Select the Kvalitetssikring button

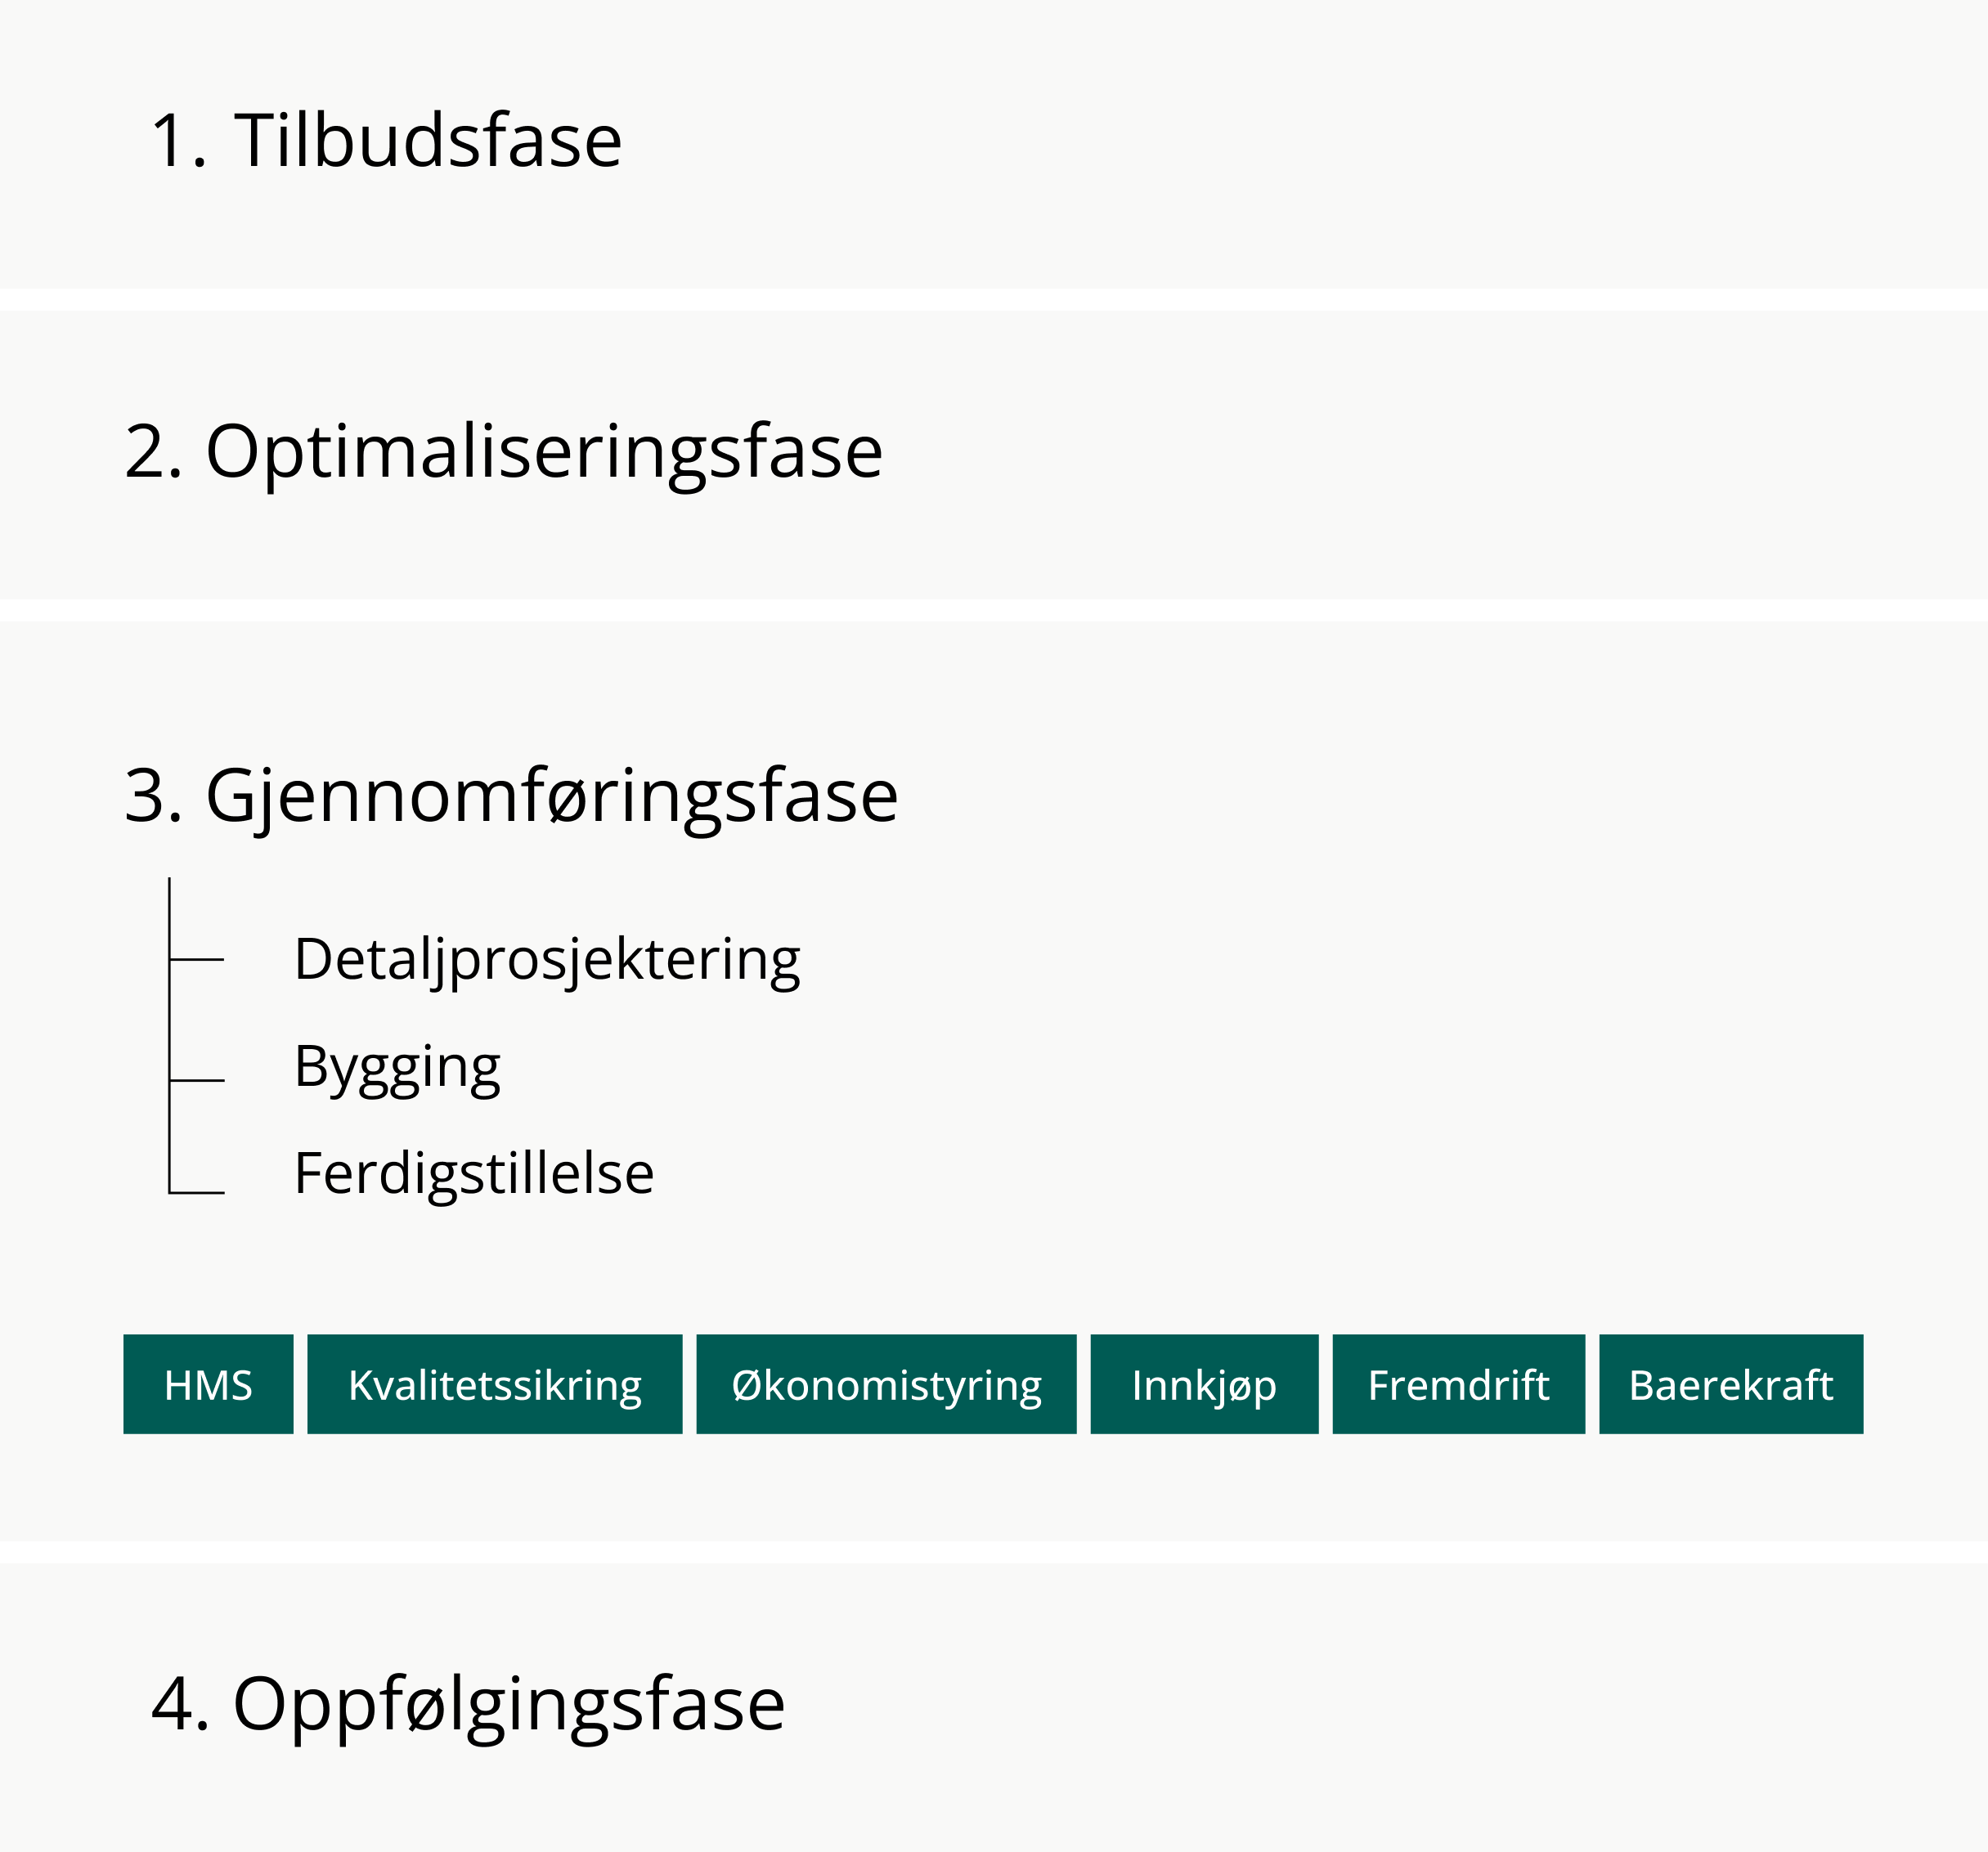[x=494, y=1384]
